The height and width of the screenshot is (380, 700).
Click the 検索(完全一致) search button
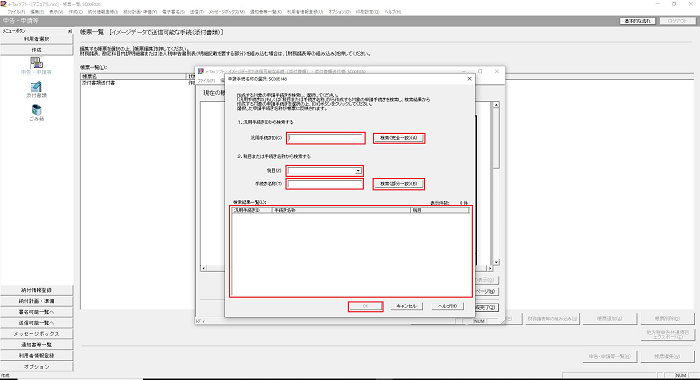(399, 138)
